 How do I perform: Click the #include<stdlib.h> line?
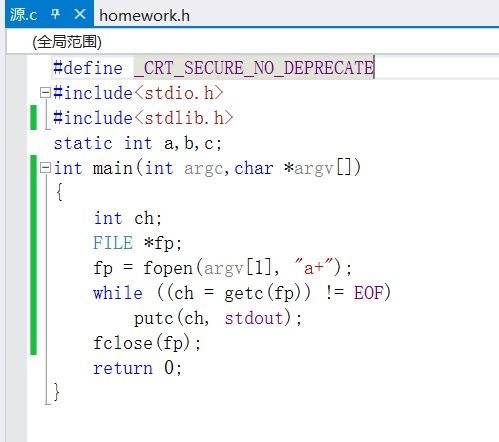click(x=143, y=118)
